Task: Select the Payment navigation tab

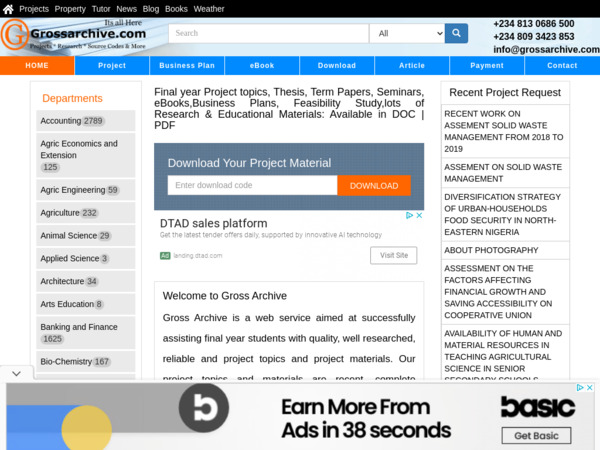Action: pyautogui.click(x=487, y=65)
